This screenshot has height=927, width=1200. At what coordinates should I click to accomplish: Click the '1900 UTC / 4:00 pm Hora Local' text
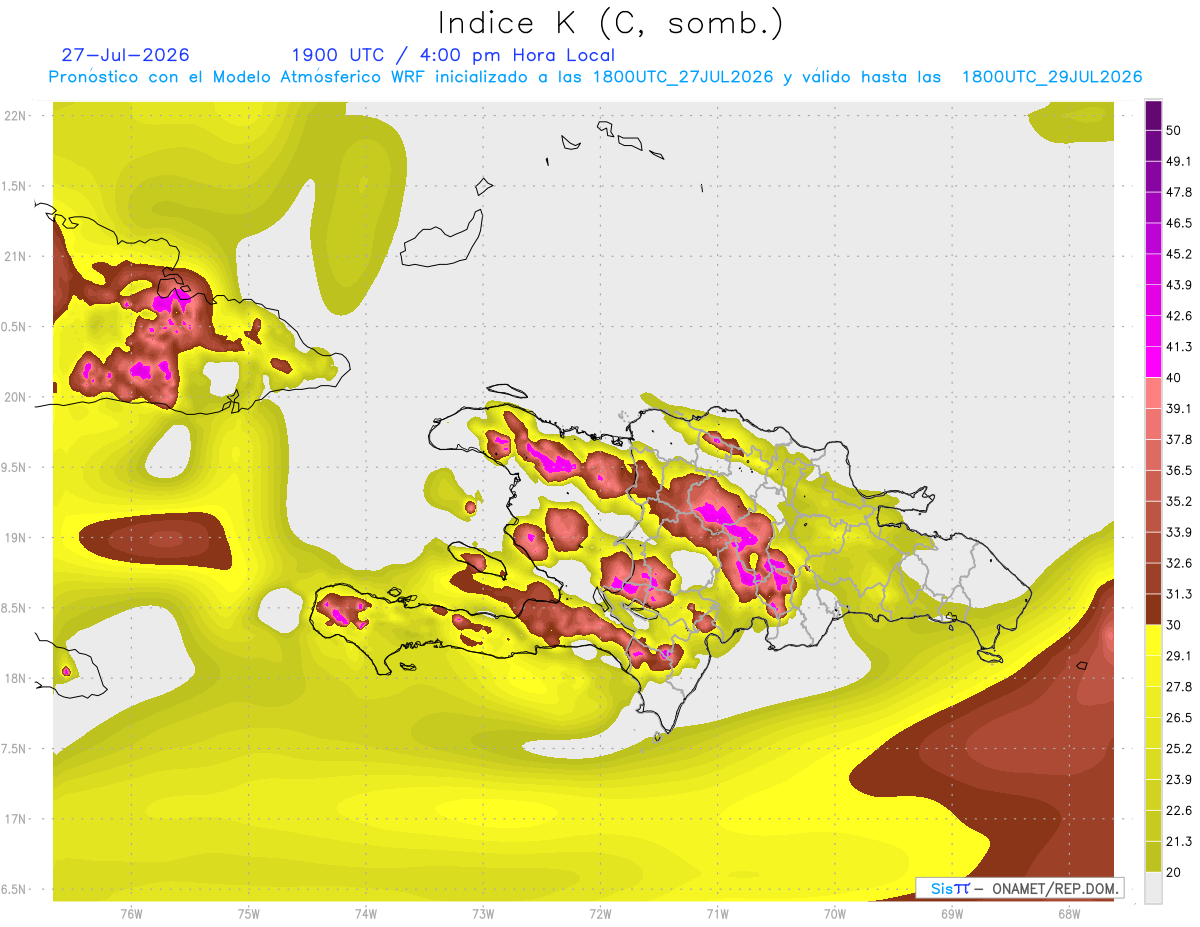pyautogui.click(x=453, y=55)
